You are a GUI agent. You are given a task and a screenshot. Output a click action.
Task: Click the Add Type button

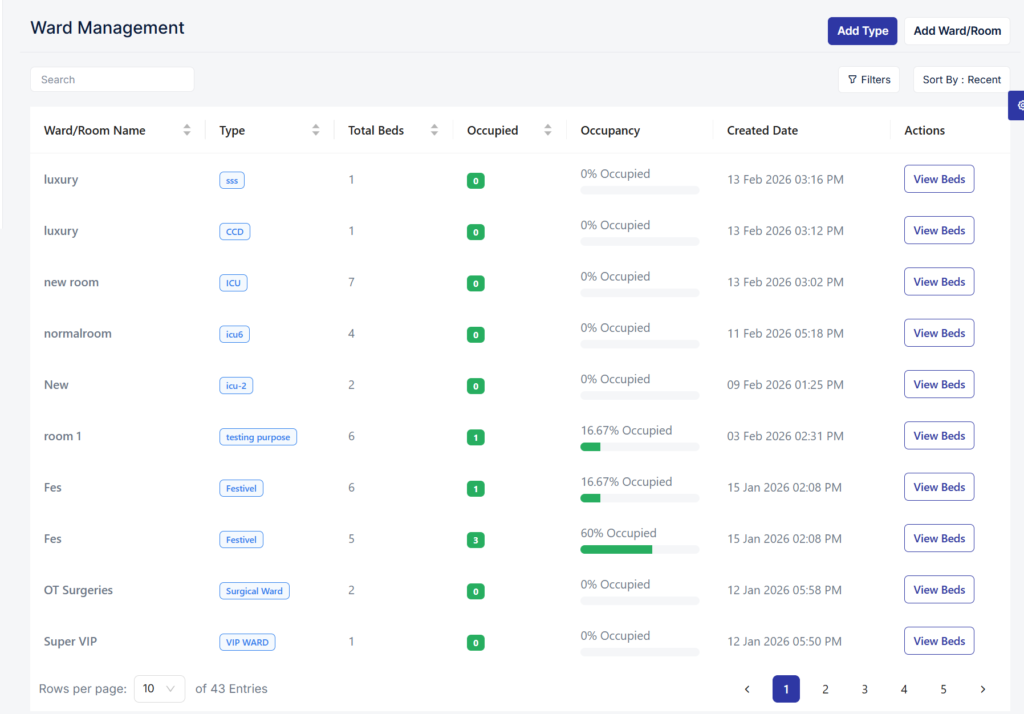pyautogui.click(x=862, y=31)
